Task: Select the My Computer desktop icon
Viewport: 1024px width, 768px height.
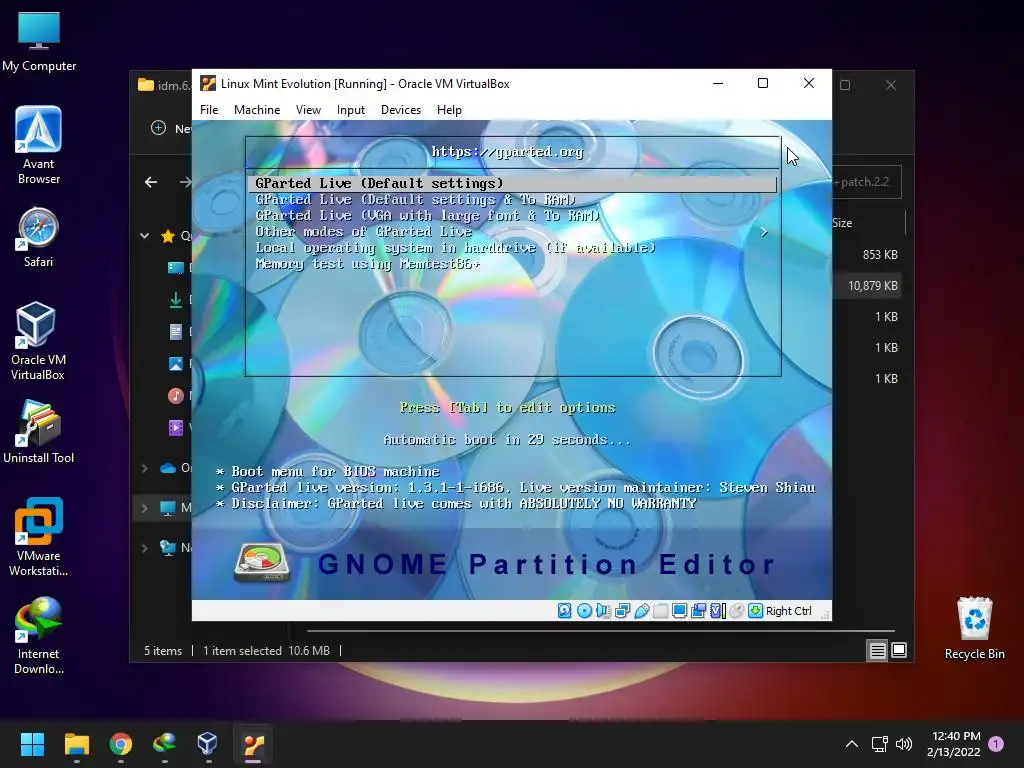Action: (39, 42)
